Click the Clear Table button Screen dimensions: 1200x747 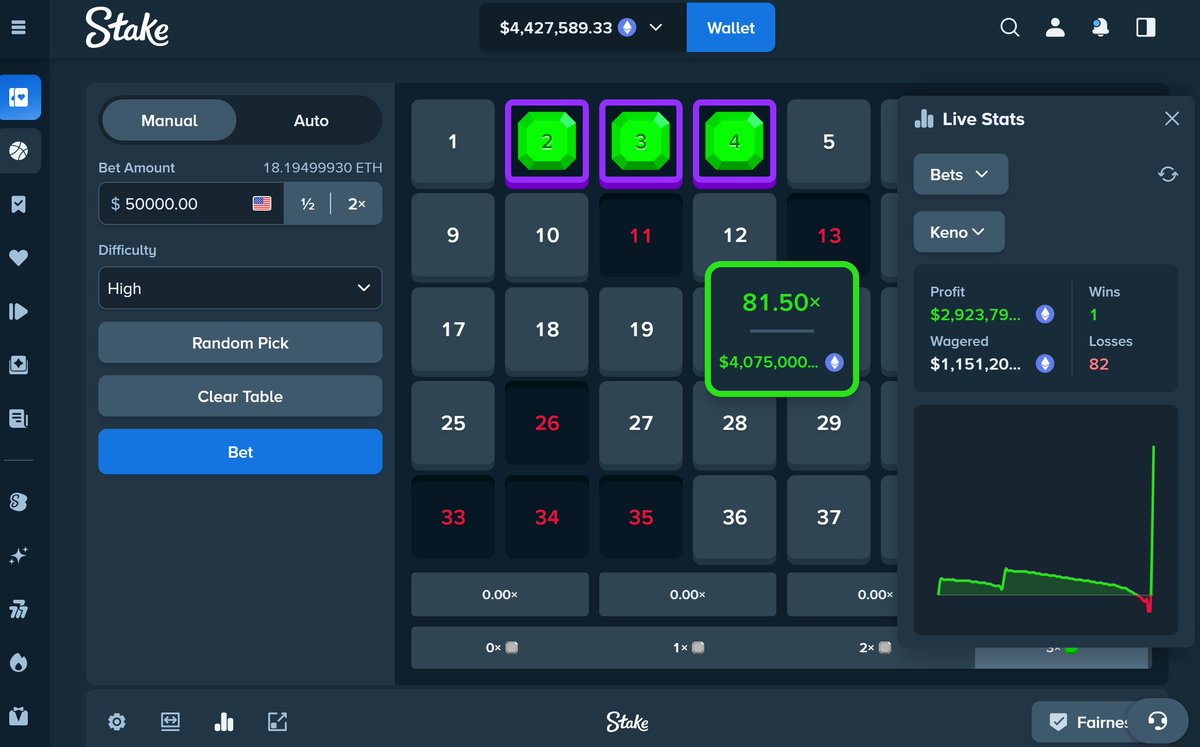pos(240,396)
